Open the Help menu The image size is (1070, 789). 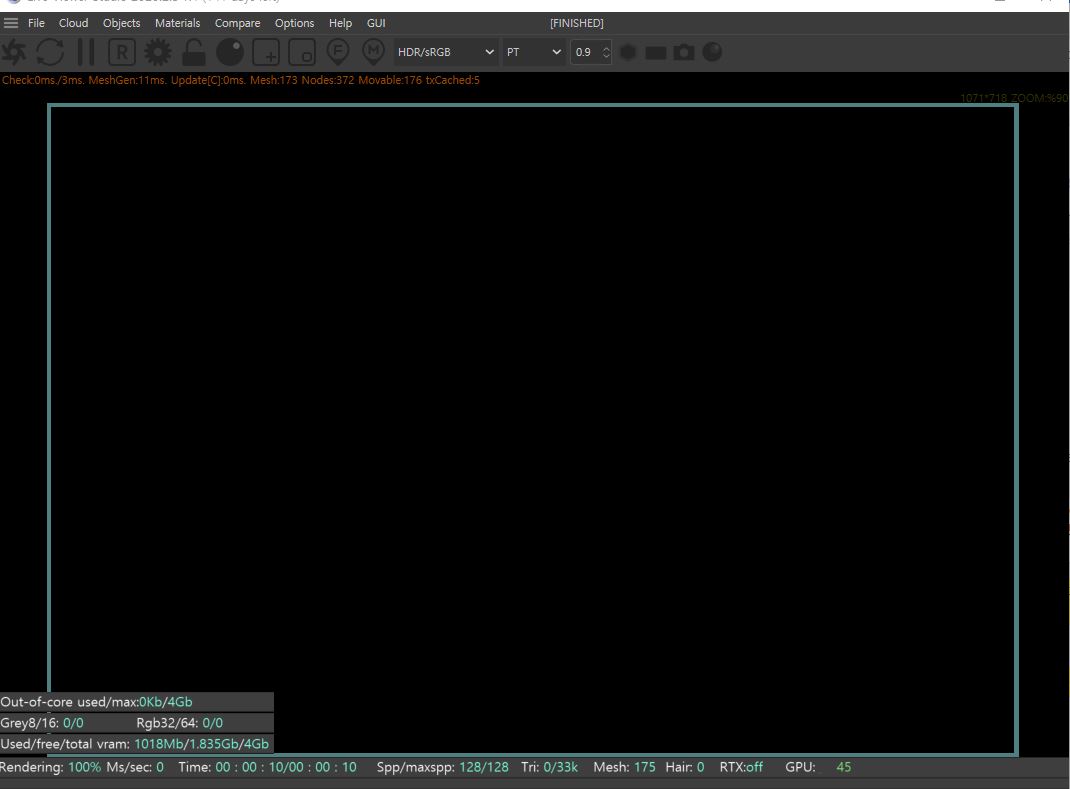click(x=340, y=23)
